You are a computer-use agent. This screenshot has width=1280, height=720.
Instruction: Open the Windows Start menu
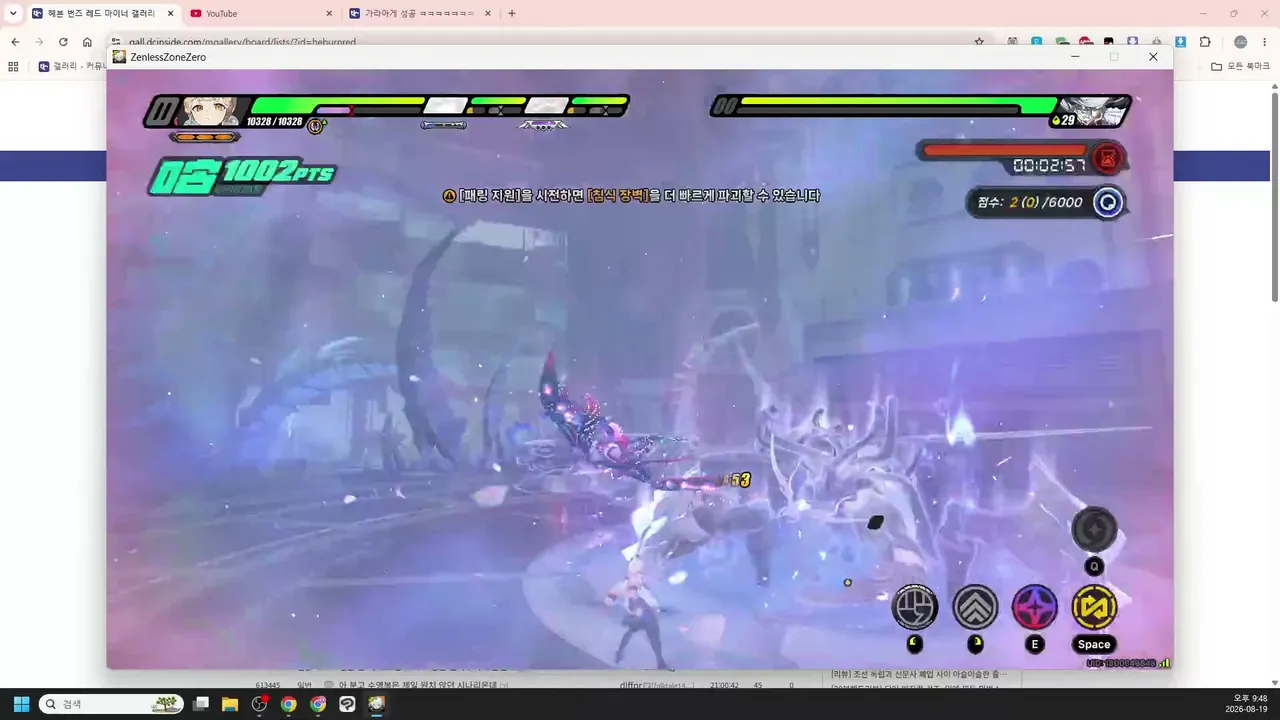[x=21, y=704]
